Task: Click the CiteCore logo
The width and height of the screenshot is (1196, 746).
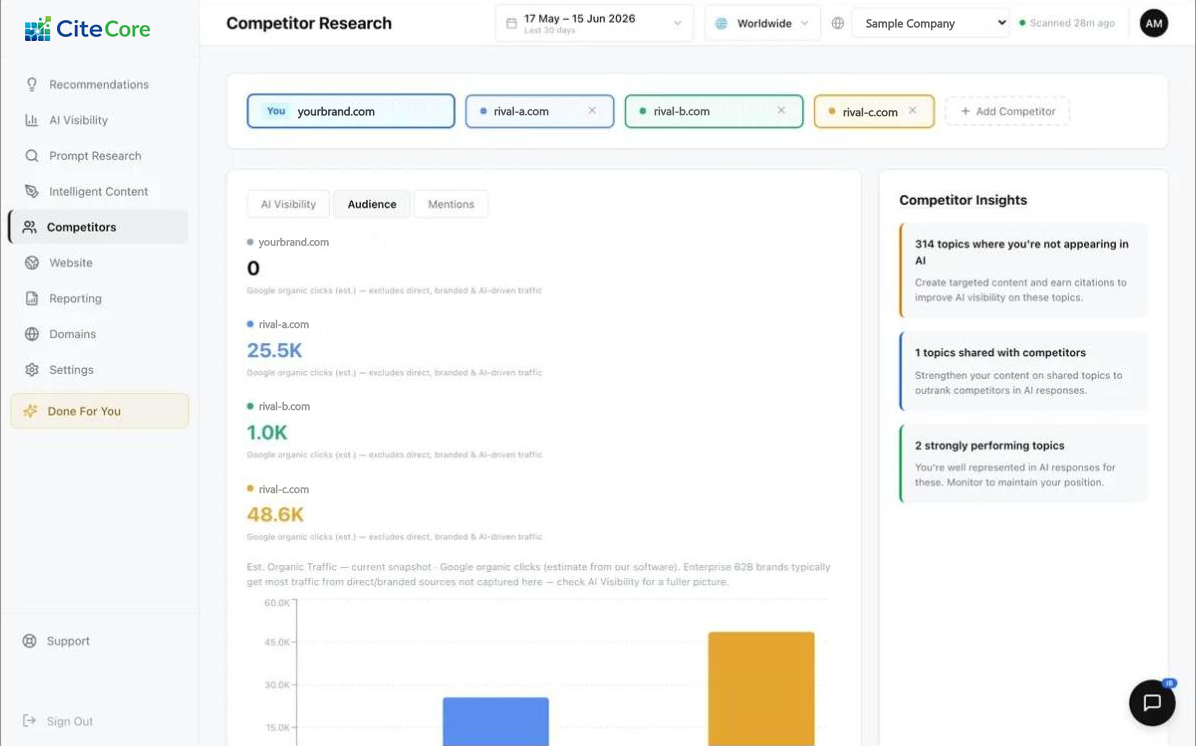Action: pyautogui.click(x=87, y=29)
